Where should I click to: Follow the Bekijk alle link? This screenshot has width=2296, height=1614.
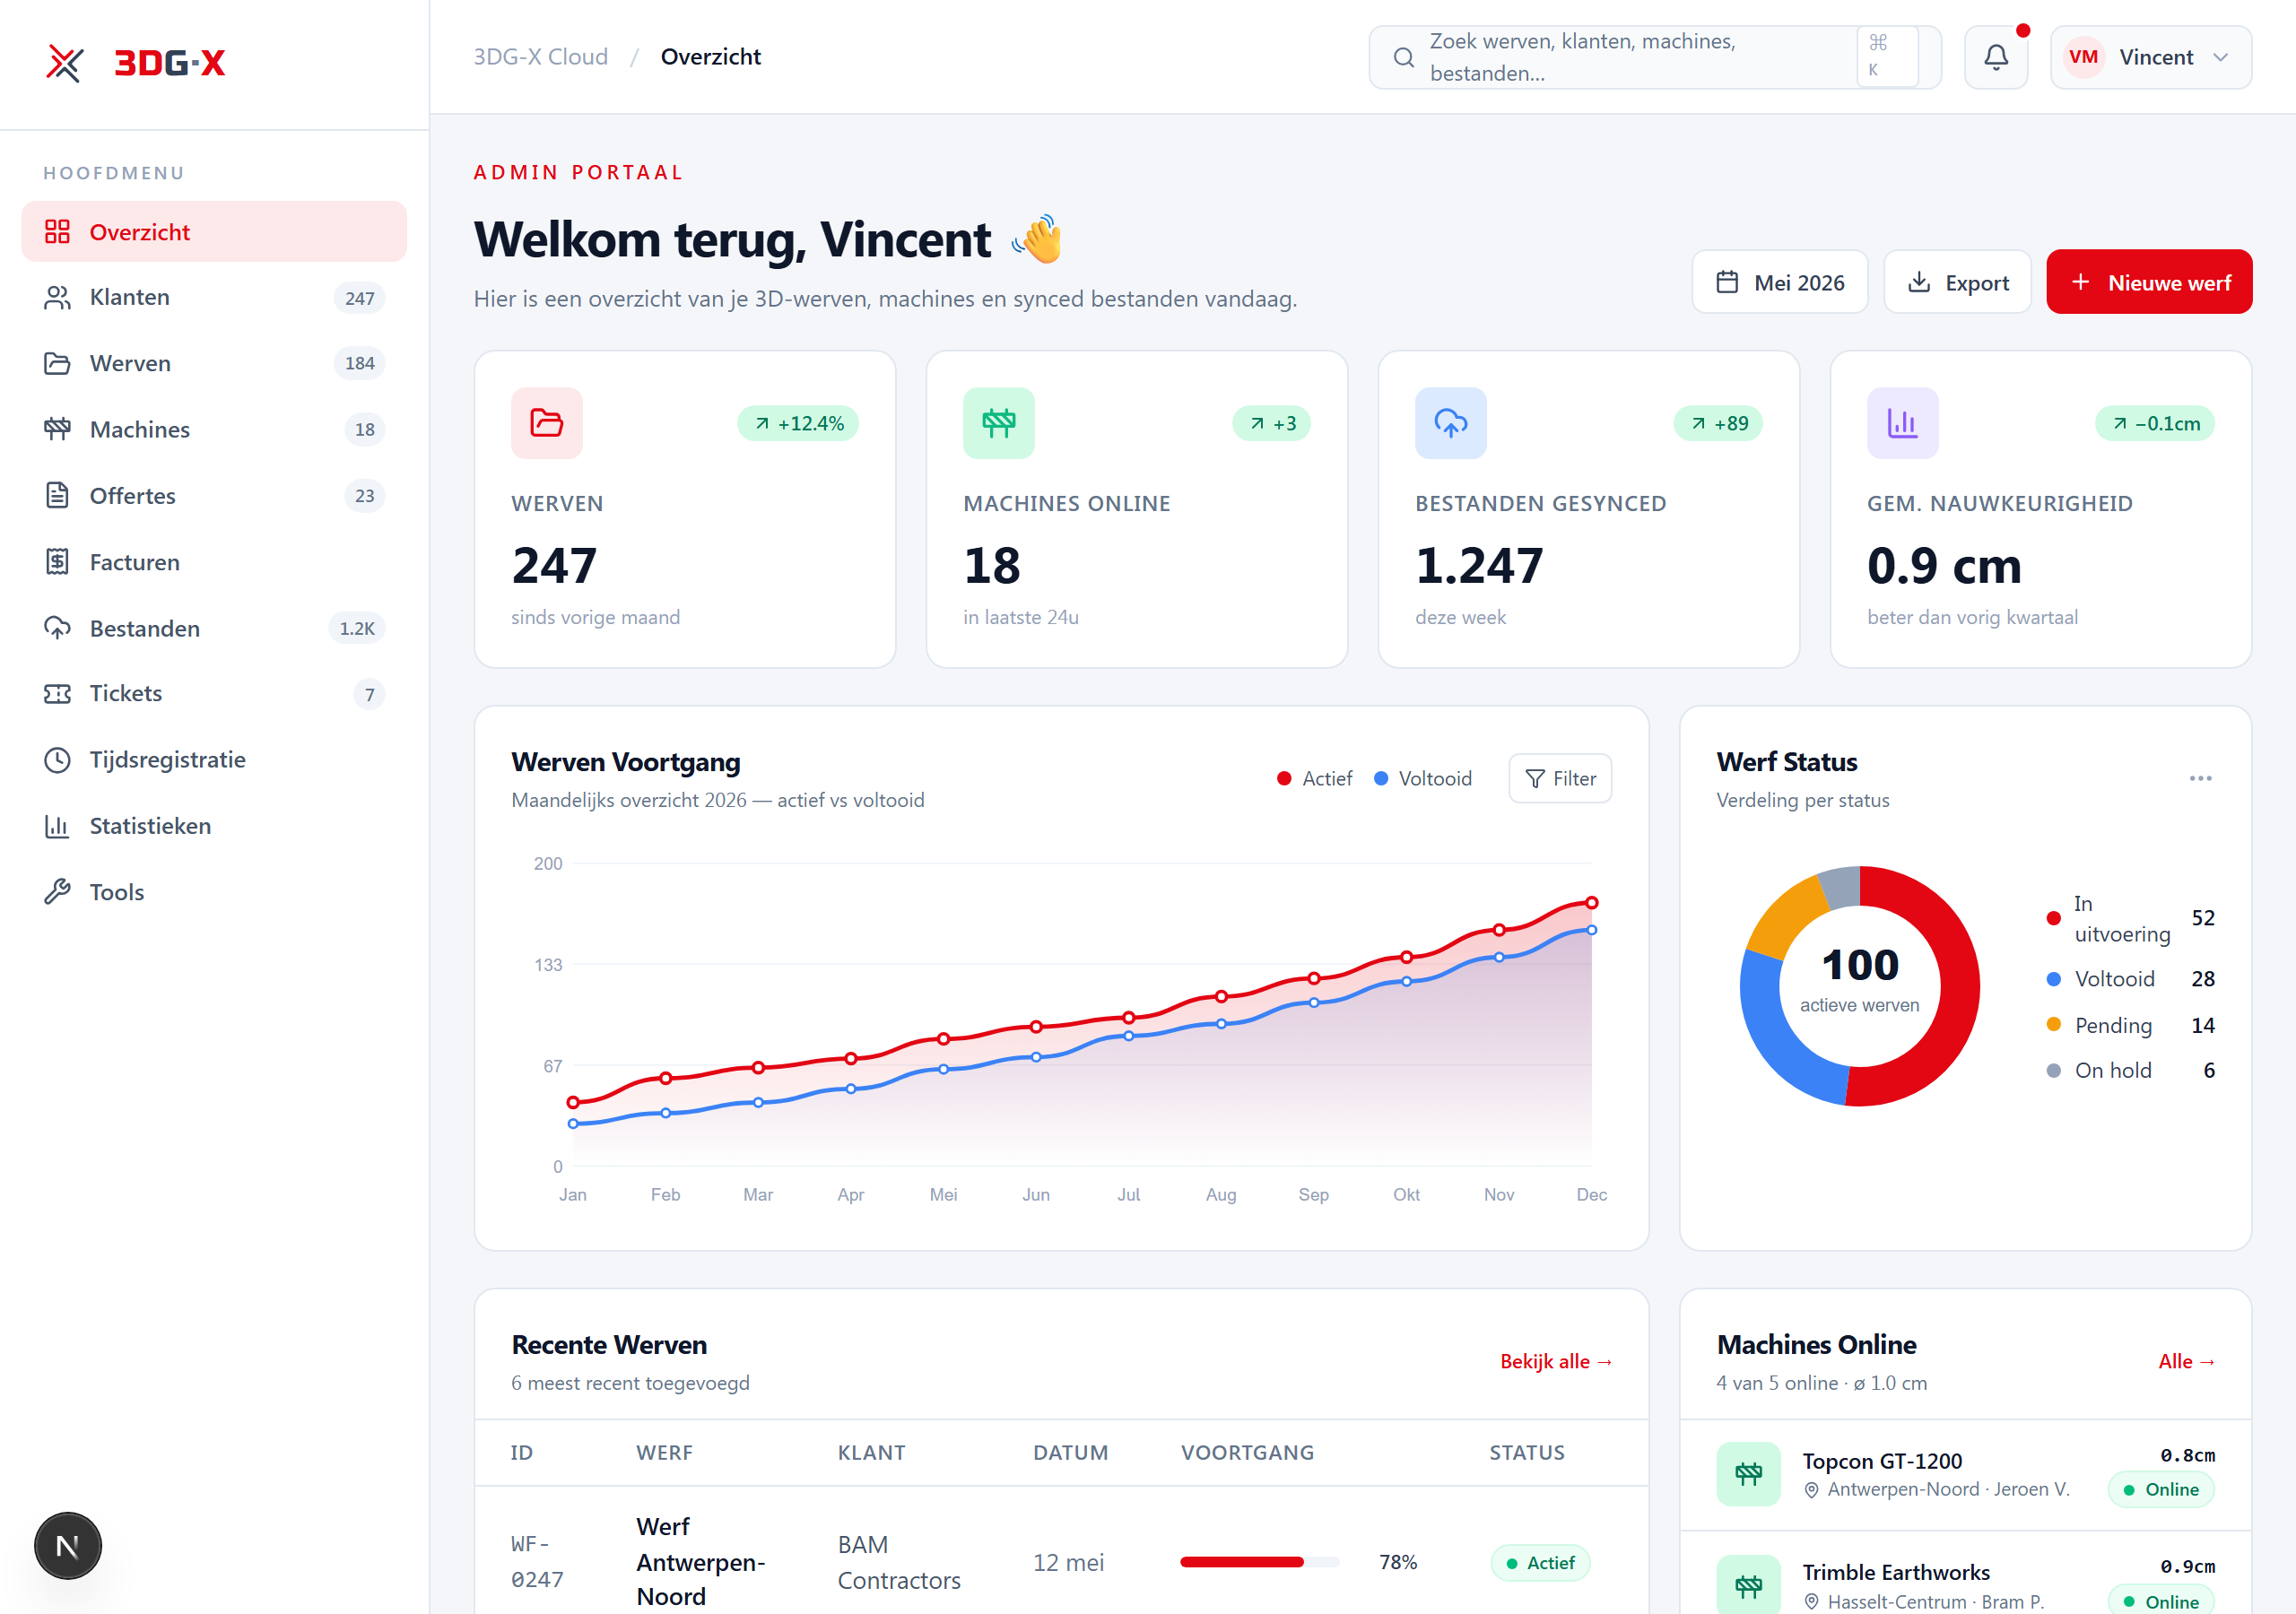(1556, 1361)
